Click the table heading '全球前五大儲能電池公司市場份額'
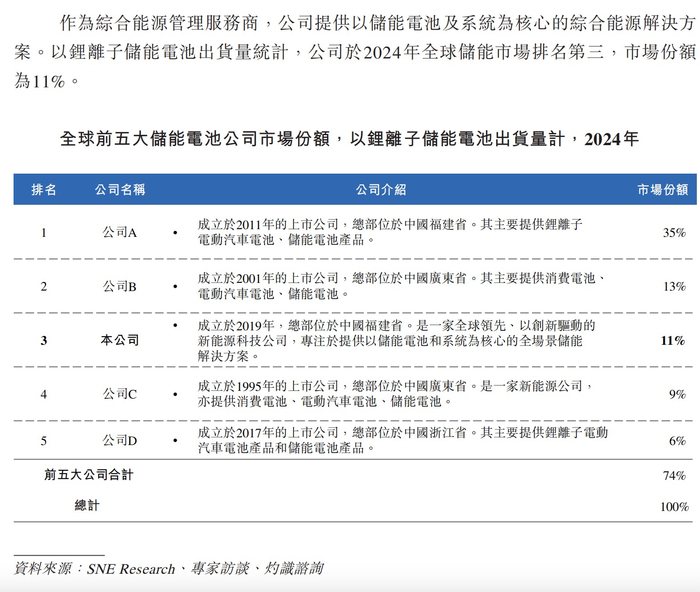The height and width of the screenshot is (592, 700). coord(195,139)
